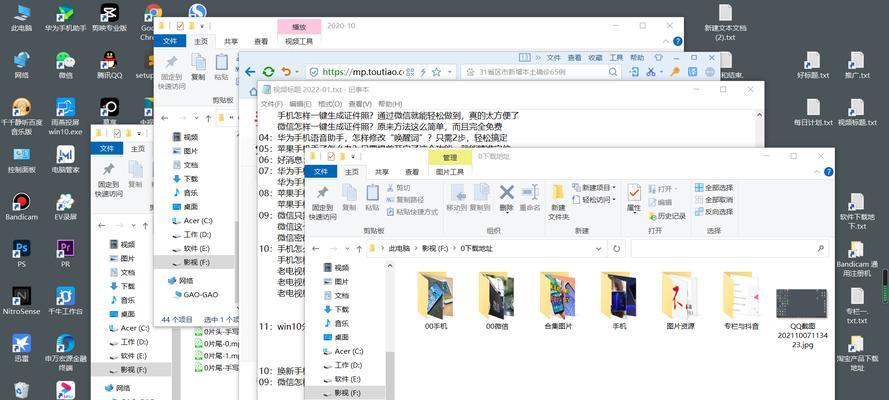Open EV录屏 desktop icon
Image resolution: width=889 pixels, height=400 pixels.
(x=65, y=207)
